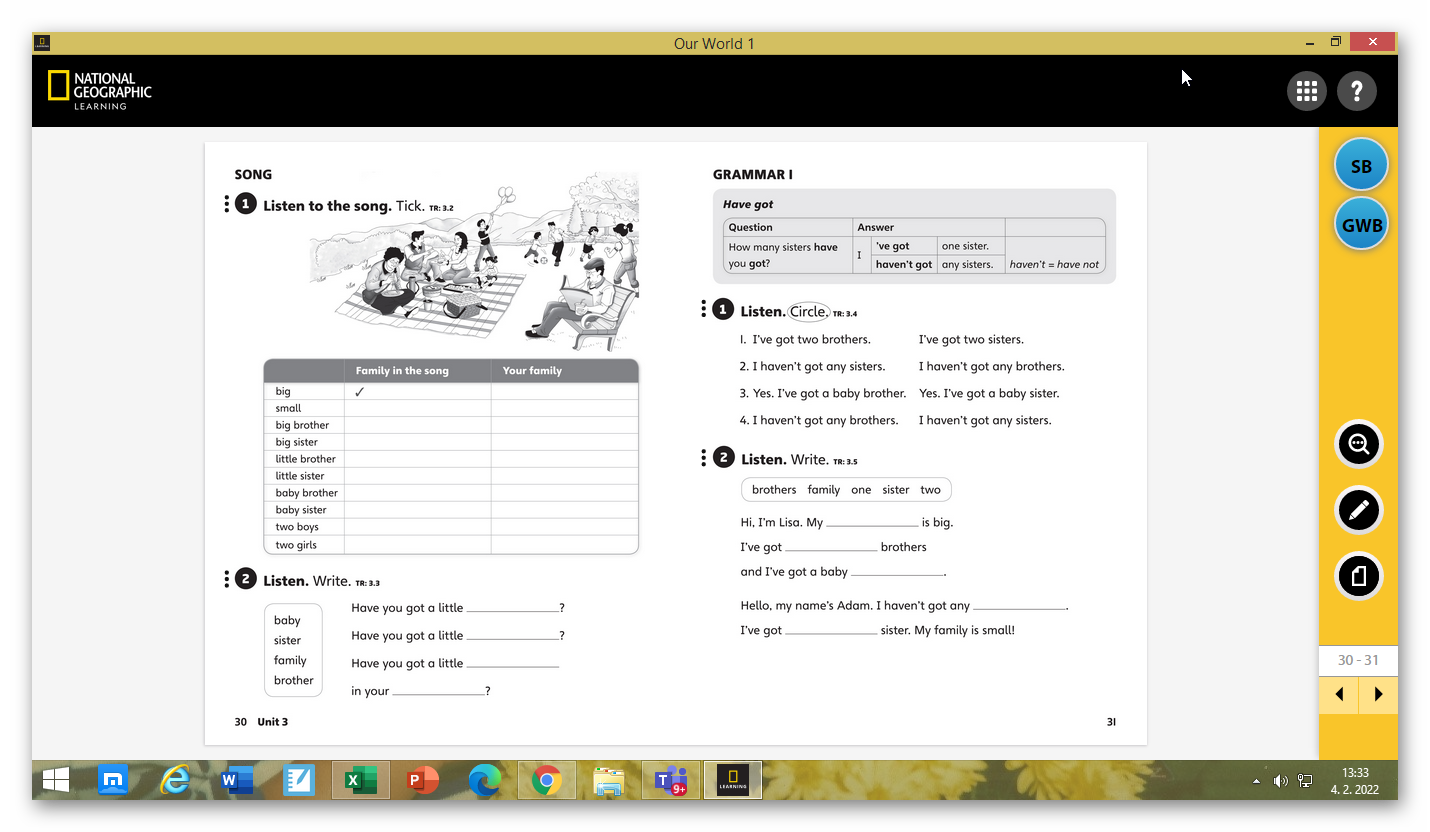Viewport: 1430px width, 832px height.
Task: Click the 'big brother' table row label
Action: (x=302, y=425)
